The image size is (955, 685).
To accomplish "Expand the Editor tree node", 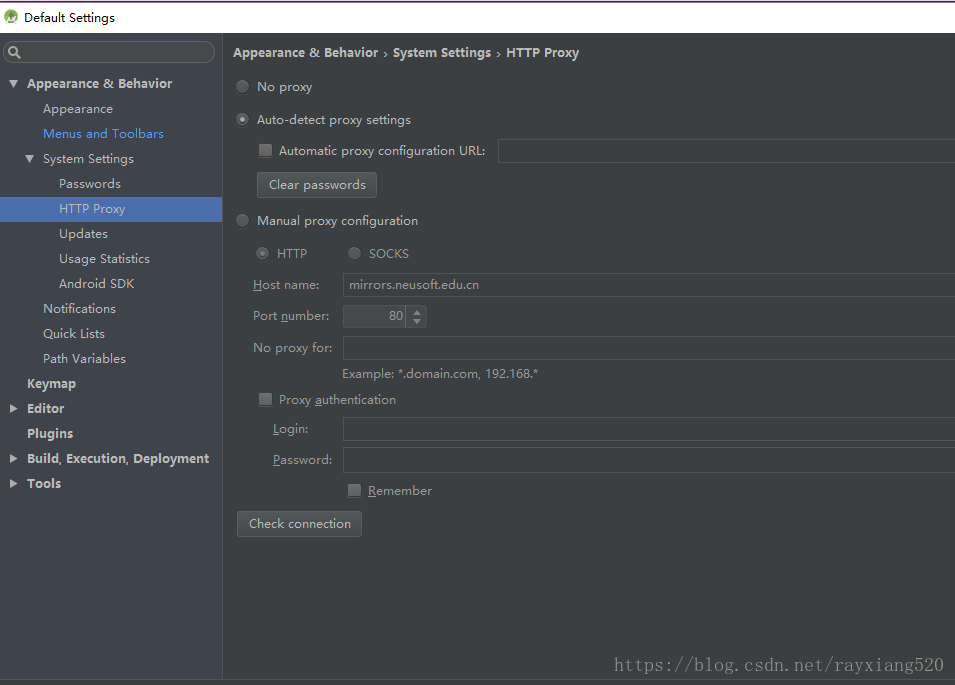I will [13, 409].
